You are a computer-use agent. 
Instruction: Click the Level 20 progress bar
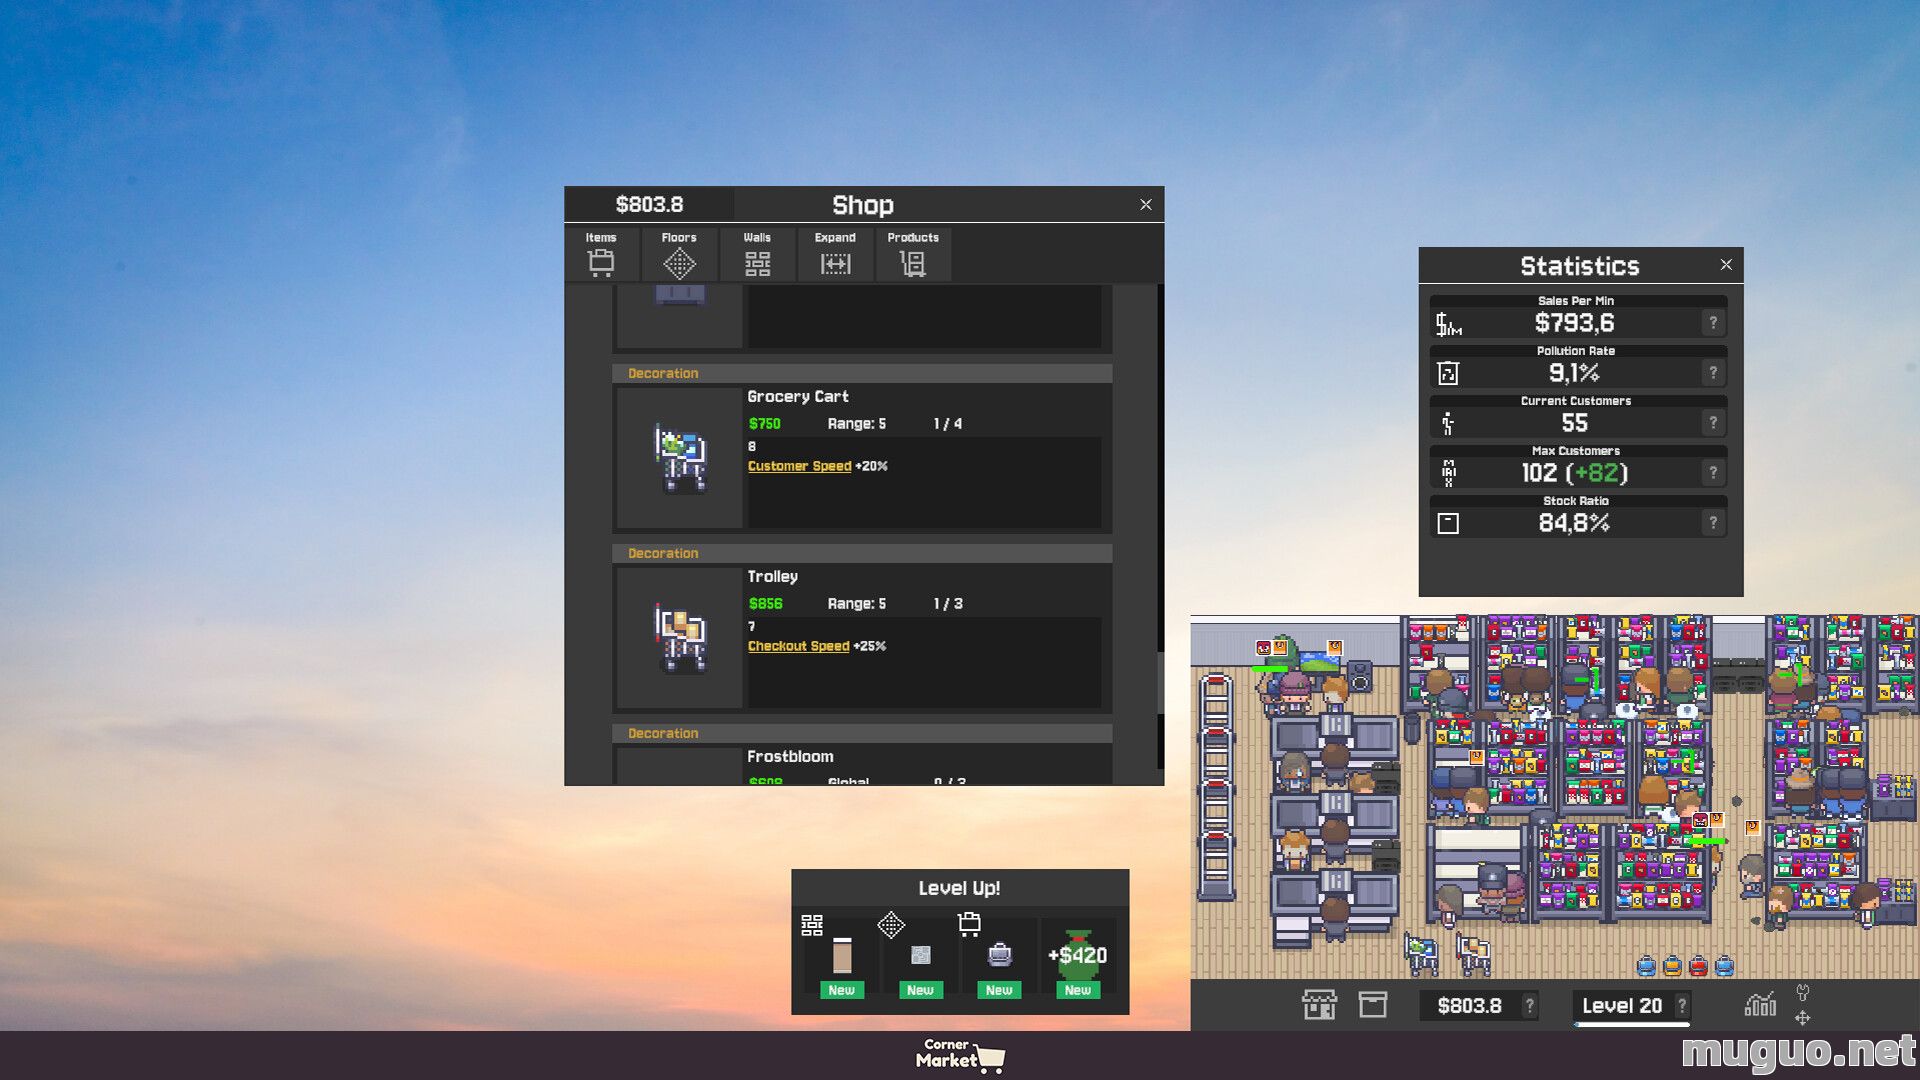coord(1632,1025)
